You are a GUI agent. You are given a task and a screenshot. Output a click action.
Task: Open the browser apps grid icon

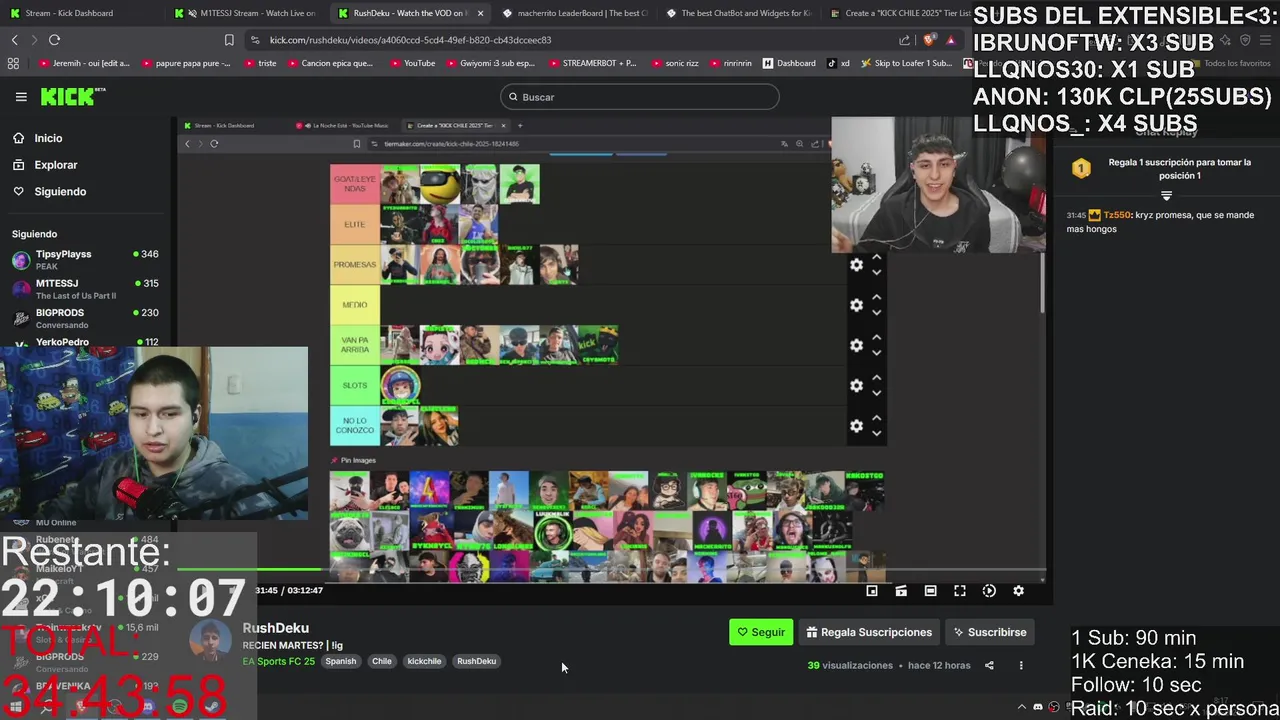pos(13,63)
